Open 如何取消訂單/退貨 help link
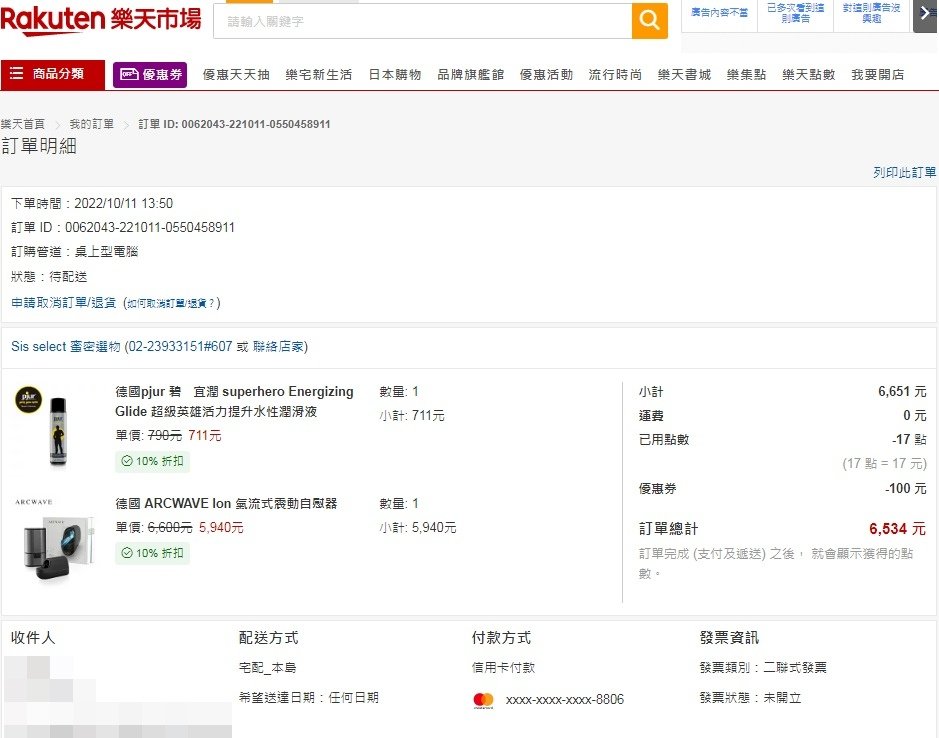Screen dimensions: 939x738 [171, 304]
